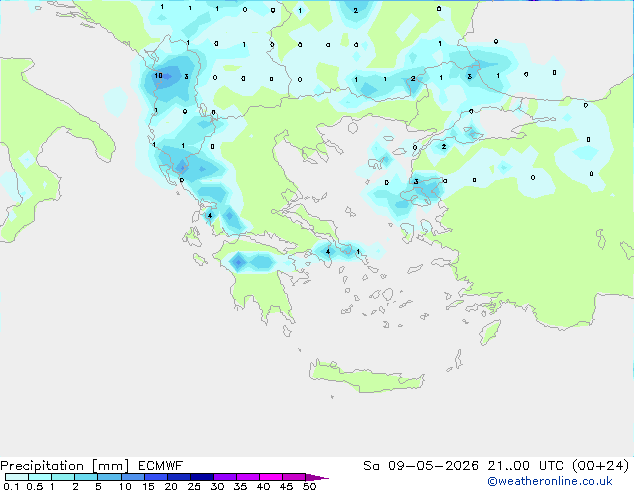
Task: Choose the 20–25 mm legend swatch
Action: click(178, 477)
